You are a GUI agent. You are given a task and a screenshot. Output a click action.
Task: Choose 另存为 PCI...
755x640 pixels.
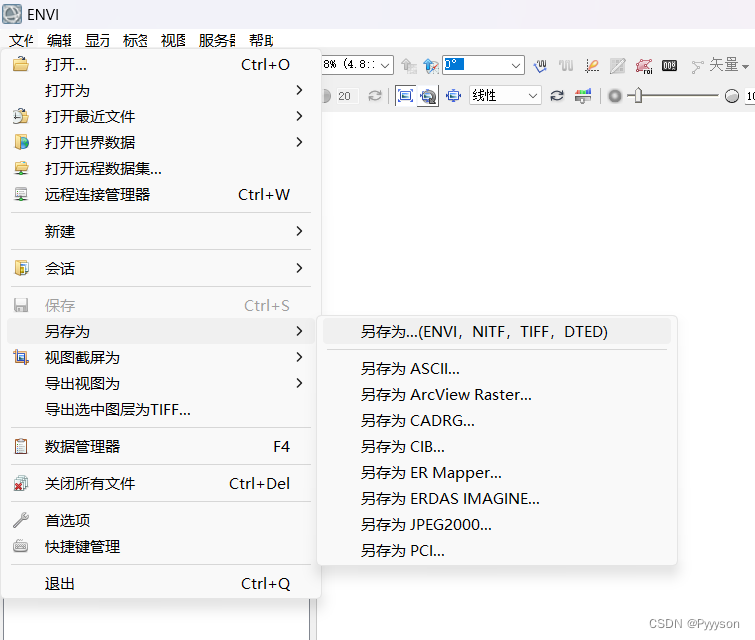pos(497,550)
